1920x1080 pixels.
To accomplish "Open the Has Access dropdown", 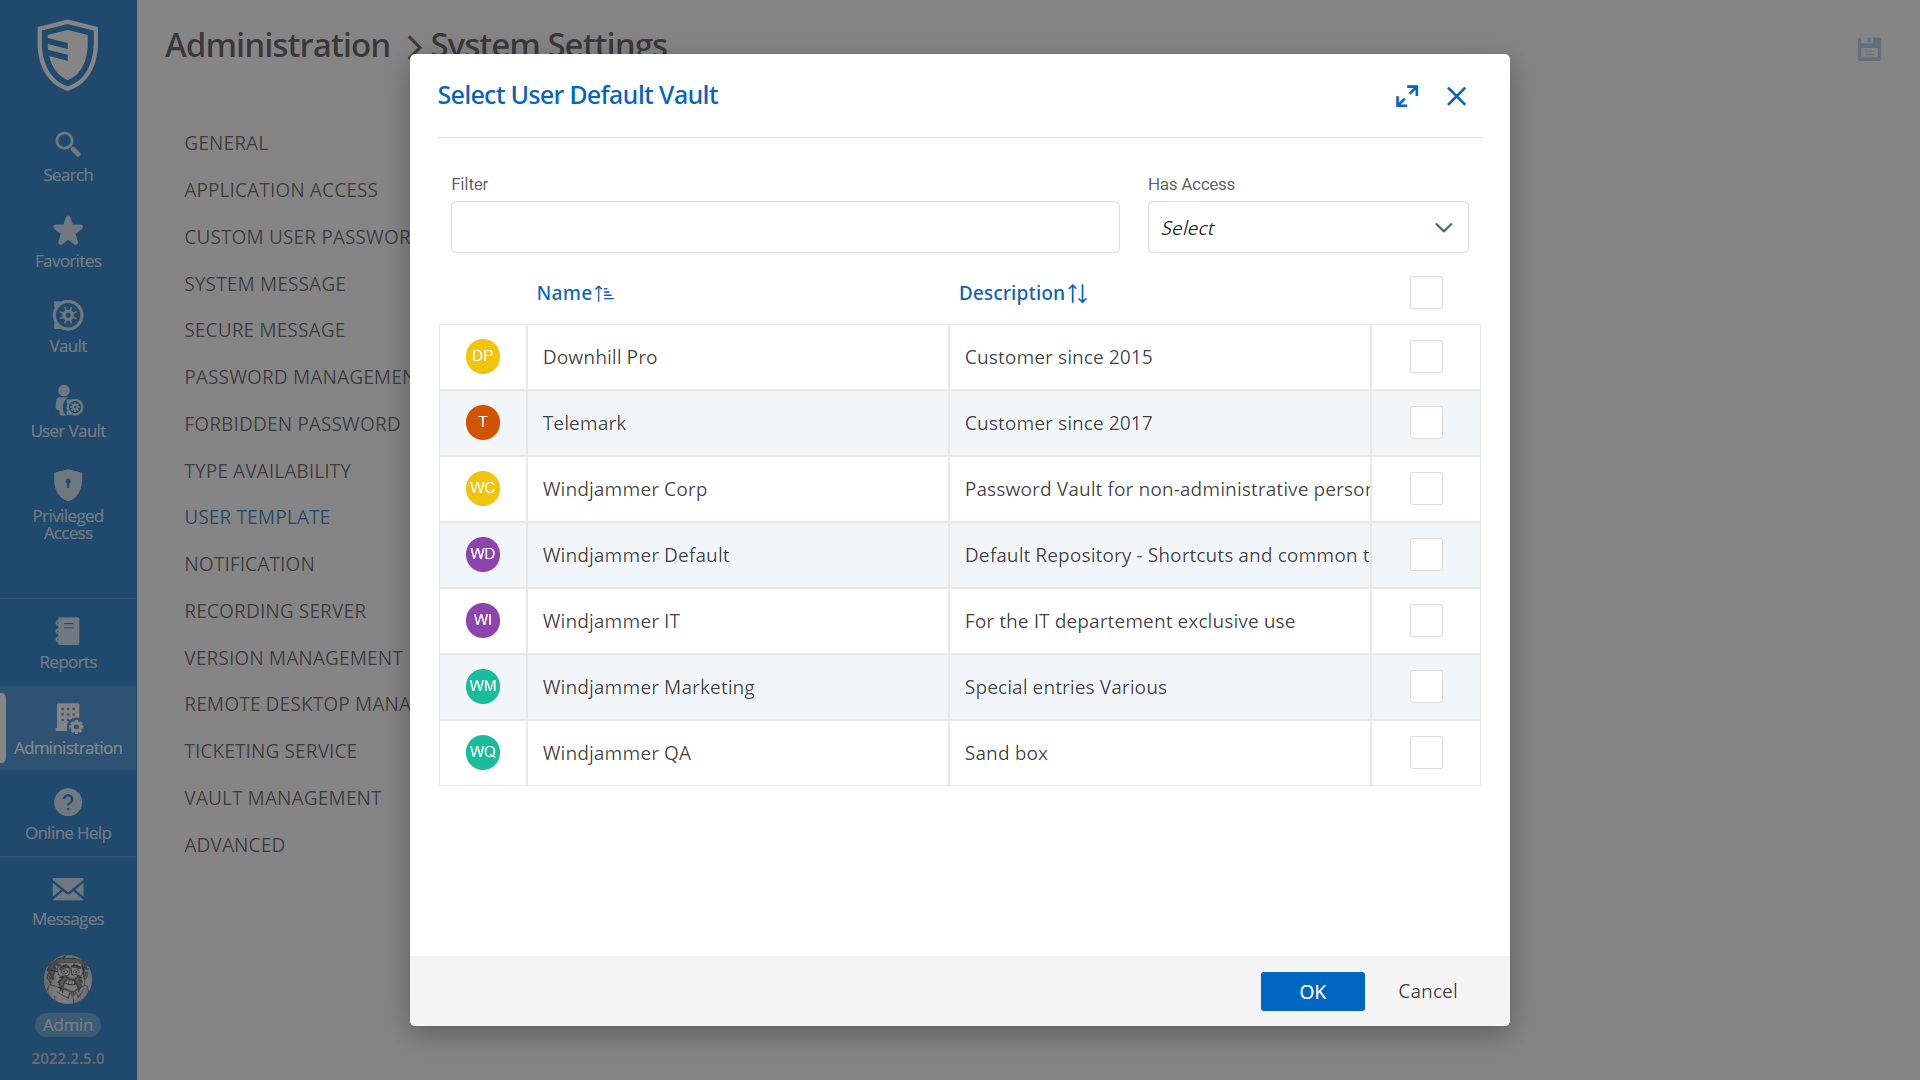I will click(1307, 228).
